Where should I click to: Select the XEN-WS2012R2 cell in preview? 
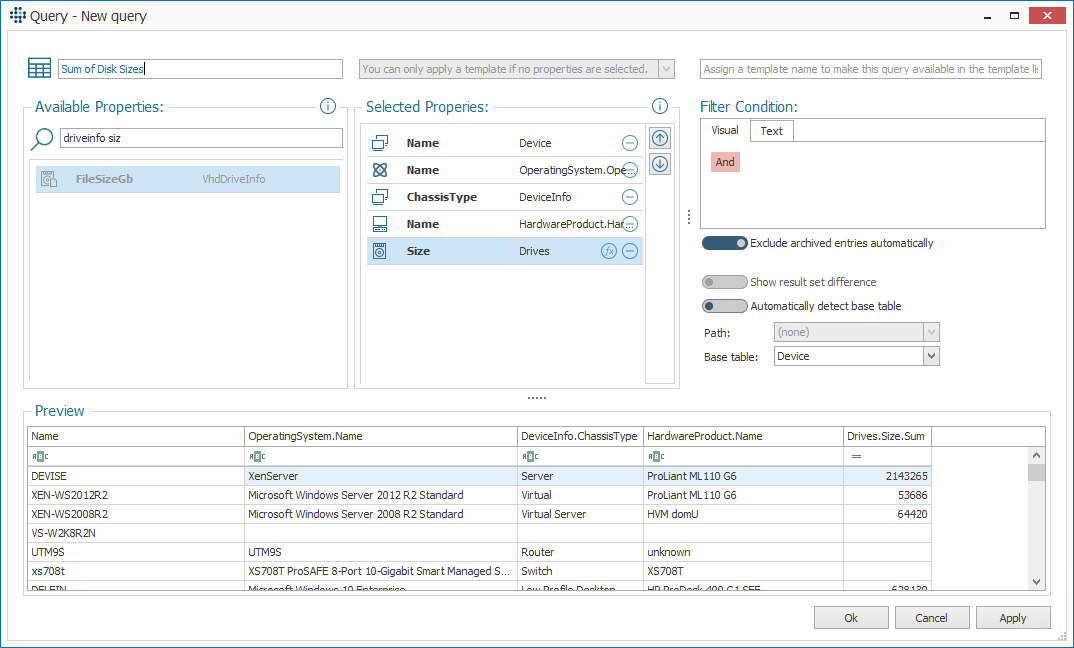(136, 495)
